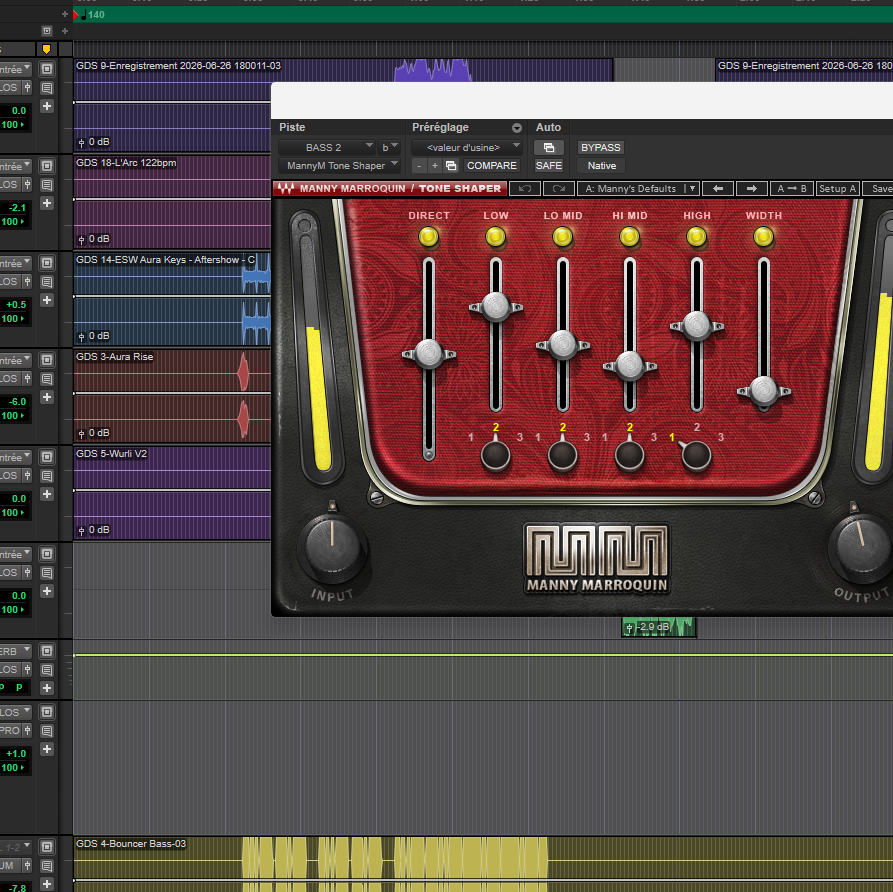The width and height of the screenshot is (893, 892).
Task: Open the input selector on the GDS 18-L'Arc track
Action: tap(15, 166)
